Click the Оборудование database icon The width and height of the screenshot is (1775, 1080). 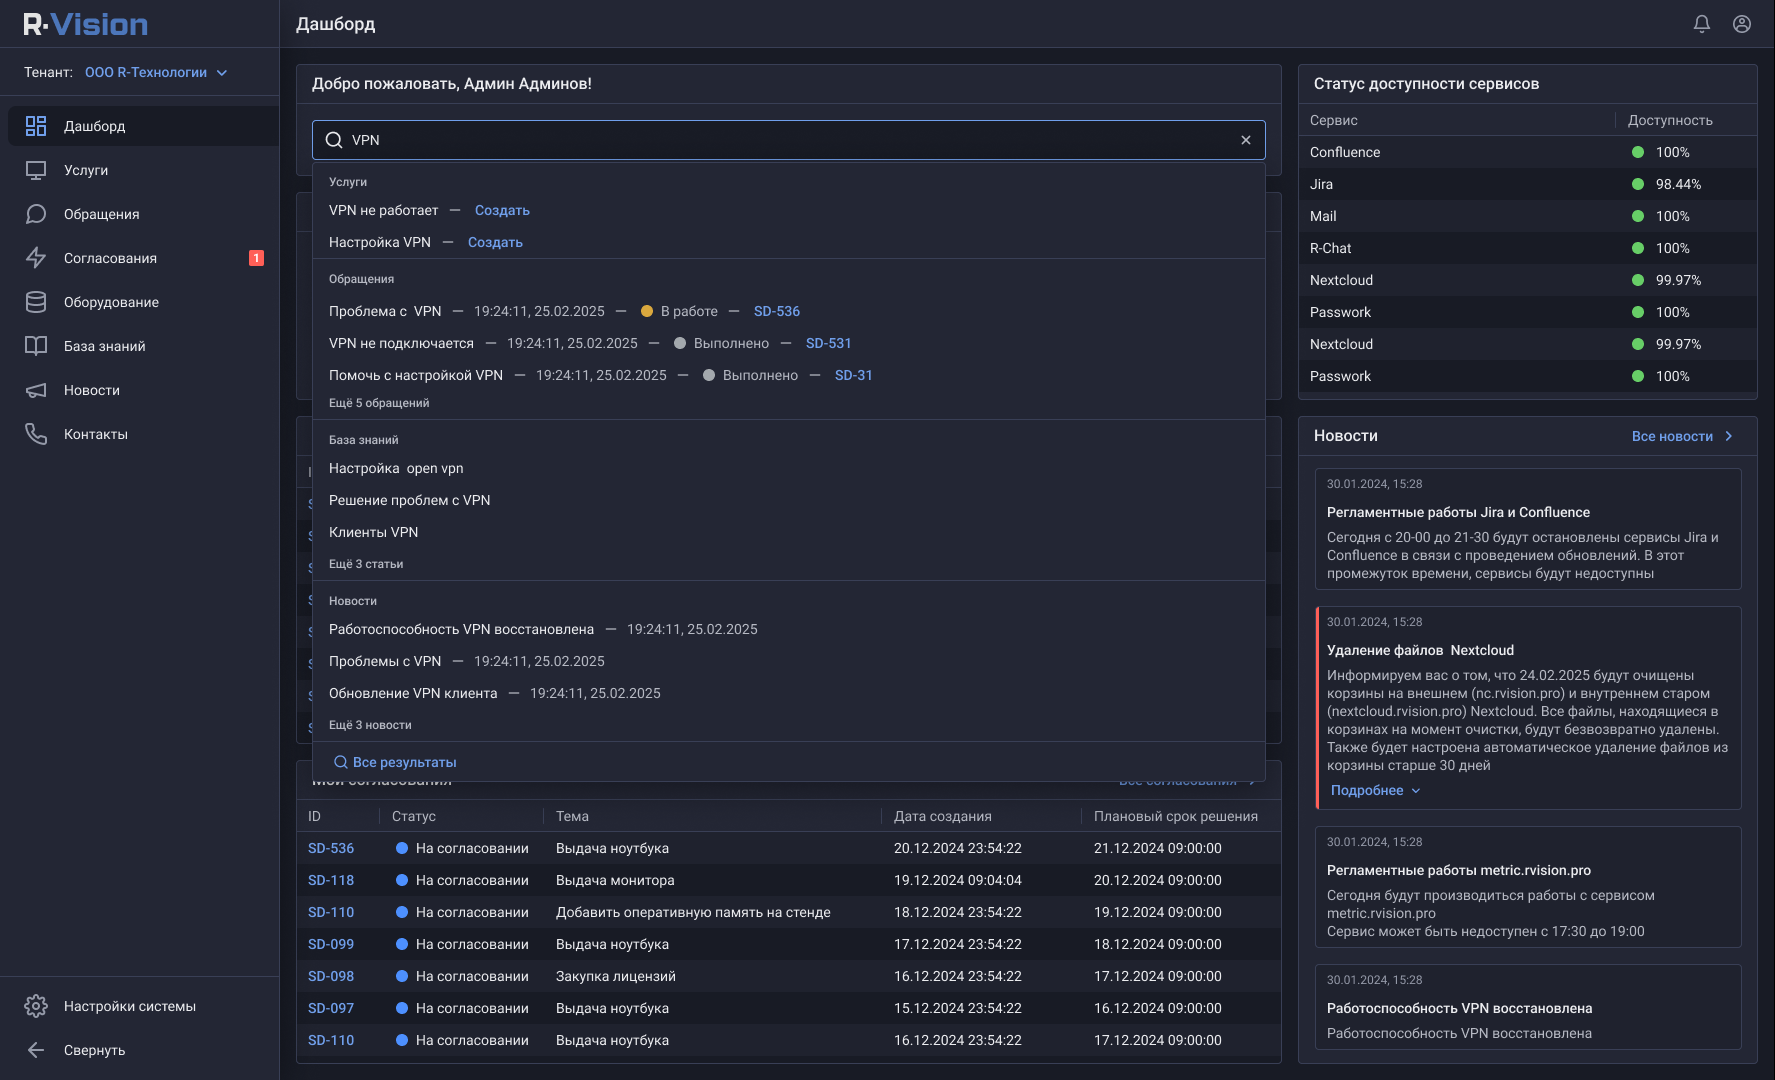[36, 302]
